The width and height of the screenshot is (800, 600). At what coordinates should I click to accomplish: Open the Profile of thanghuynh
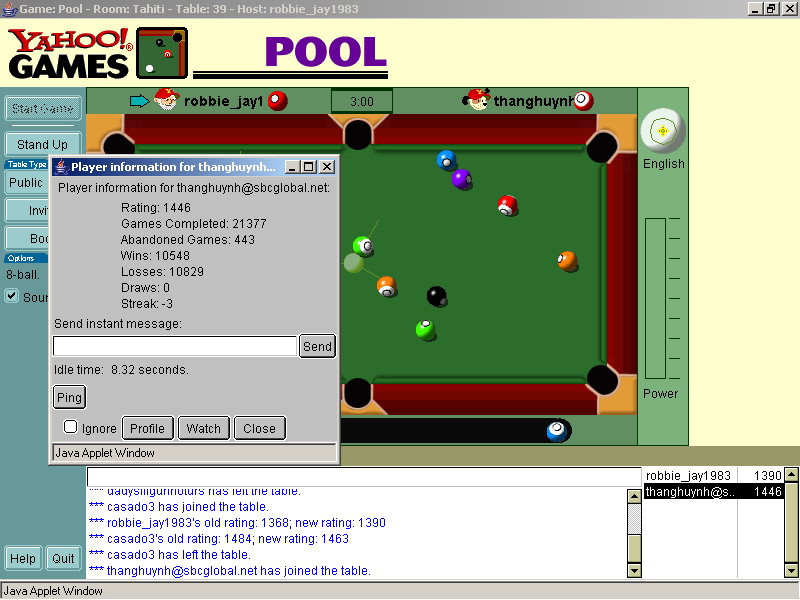coord(147,428)
